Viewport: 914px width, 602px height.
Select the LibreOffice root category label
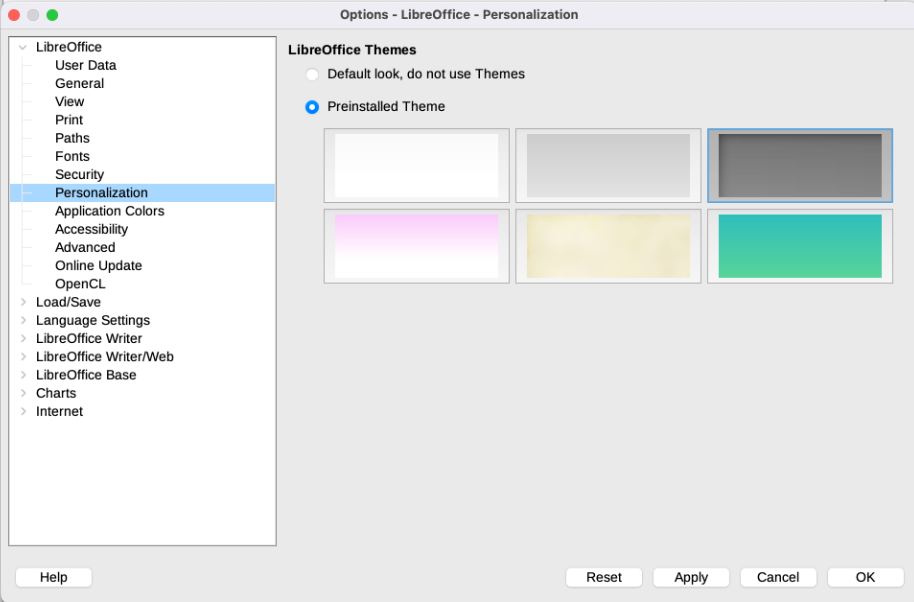(69, 47)
